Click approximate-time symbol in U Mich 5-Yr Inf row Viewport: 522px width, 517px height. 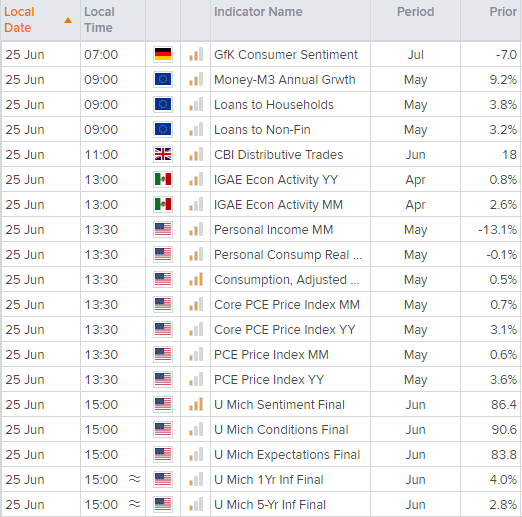[x=135, y=504]
